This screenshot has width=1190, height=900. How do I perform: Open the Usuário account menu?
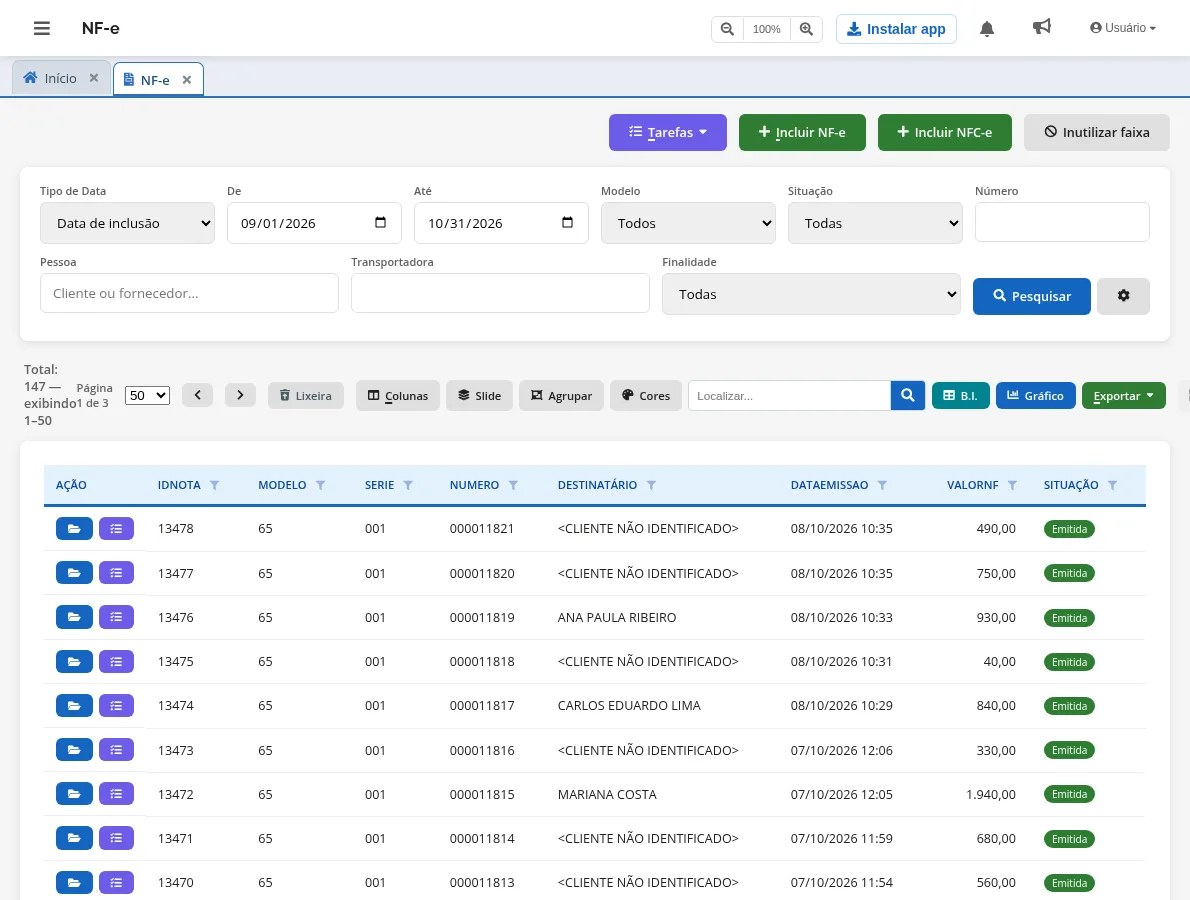point(1123,28)
